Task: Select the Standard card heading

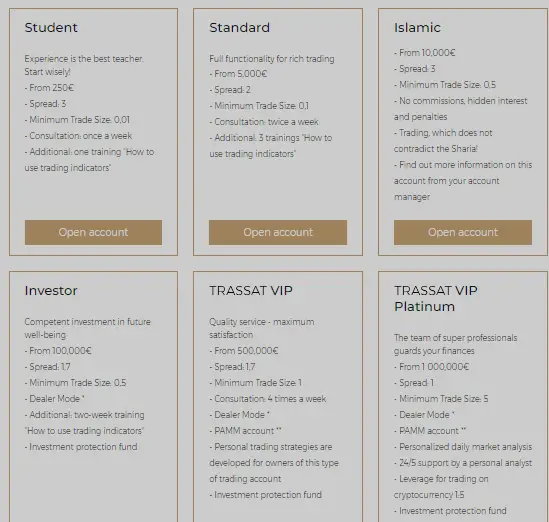Action: (x=239, y=28)
